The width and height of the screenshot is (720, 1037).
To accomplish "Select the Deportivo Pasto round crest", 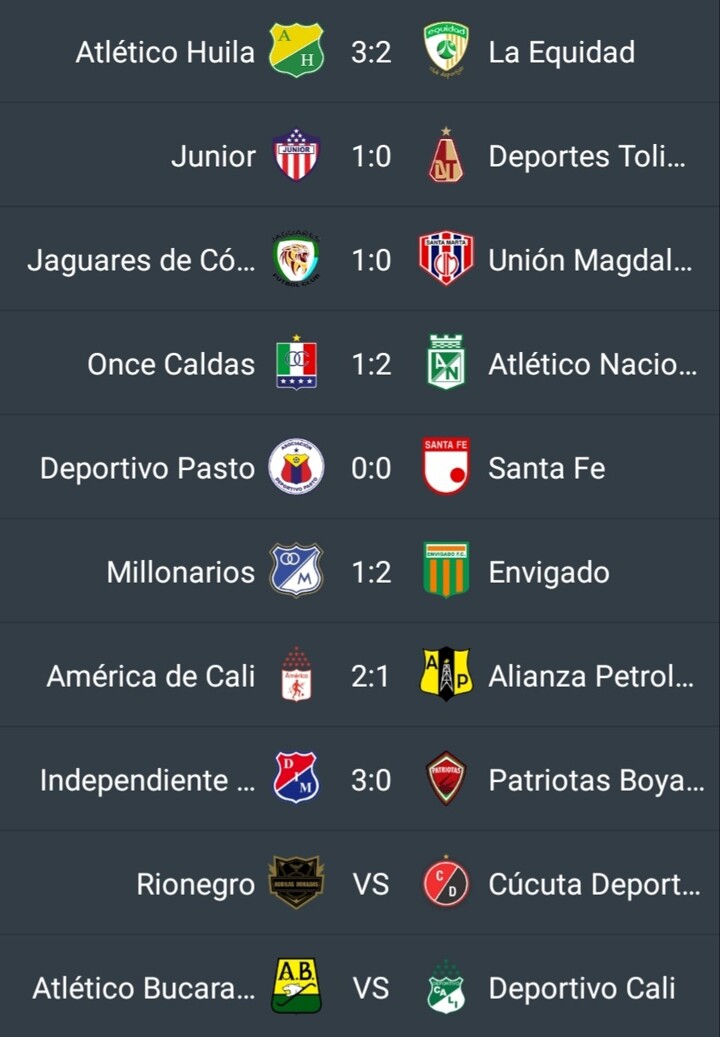I will tap(296, 466).
